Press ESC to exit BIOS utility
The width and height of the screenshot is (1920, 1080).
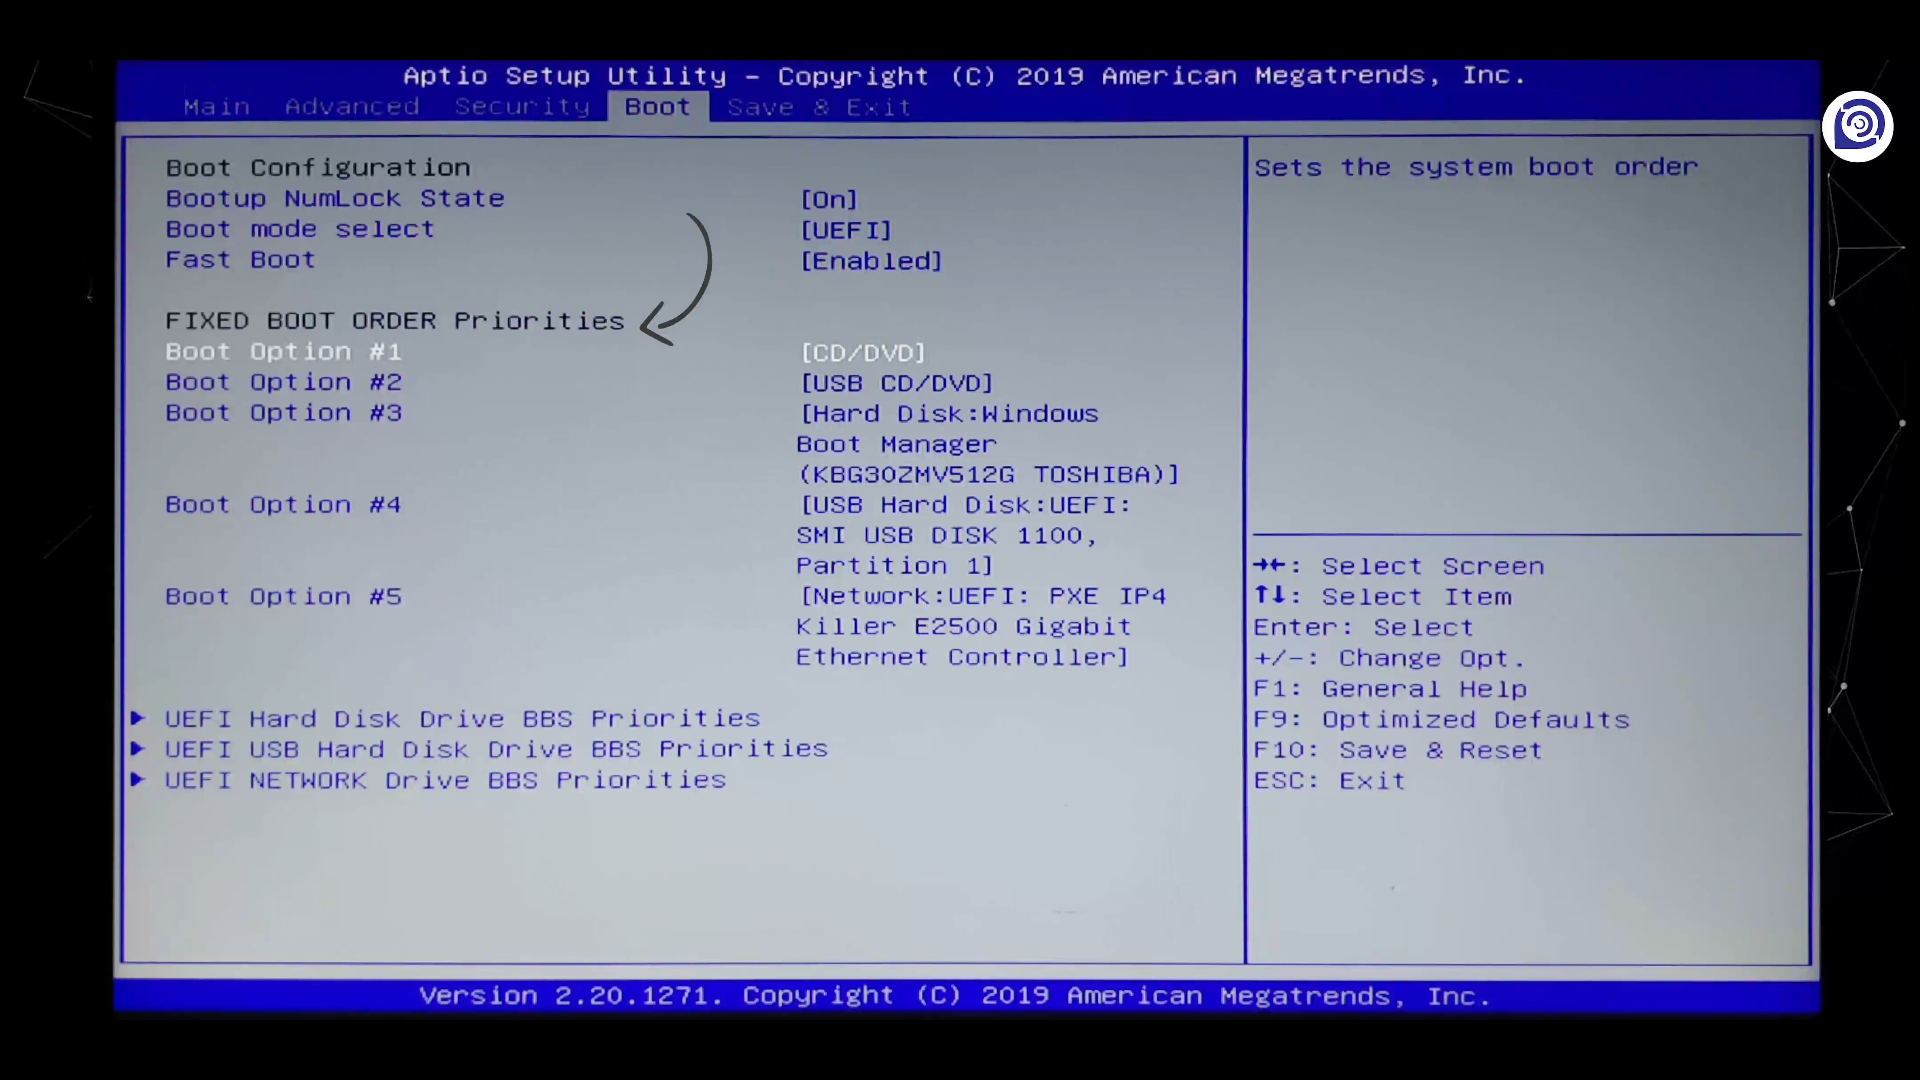coord(1327,779)
